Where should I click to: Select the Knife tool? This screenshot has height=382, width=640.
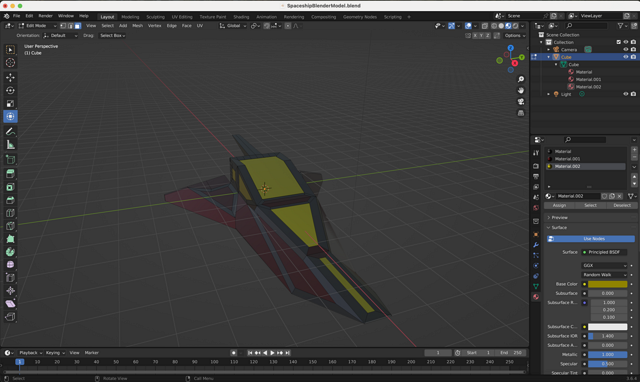click(x=10, y=226)
